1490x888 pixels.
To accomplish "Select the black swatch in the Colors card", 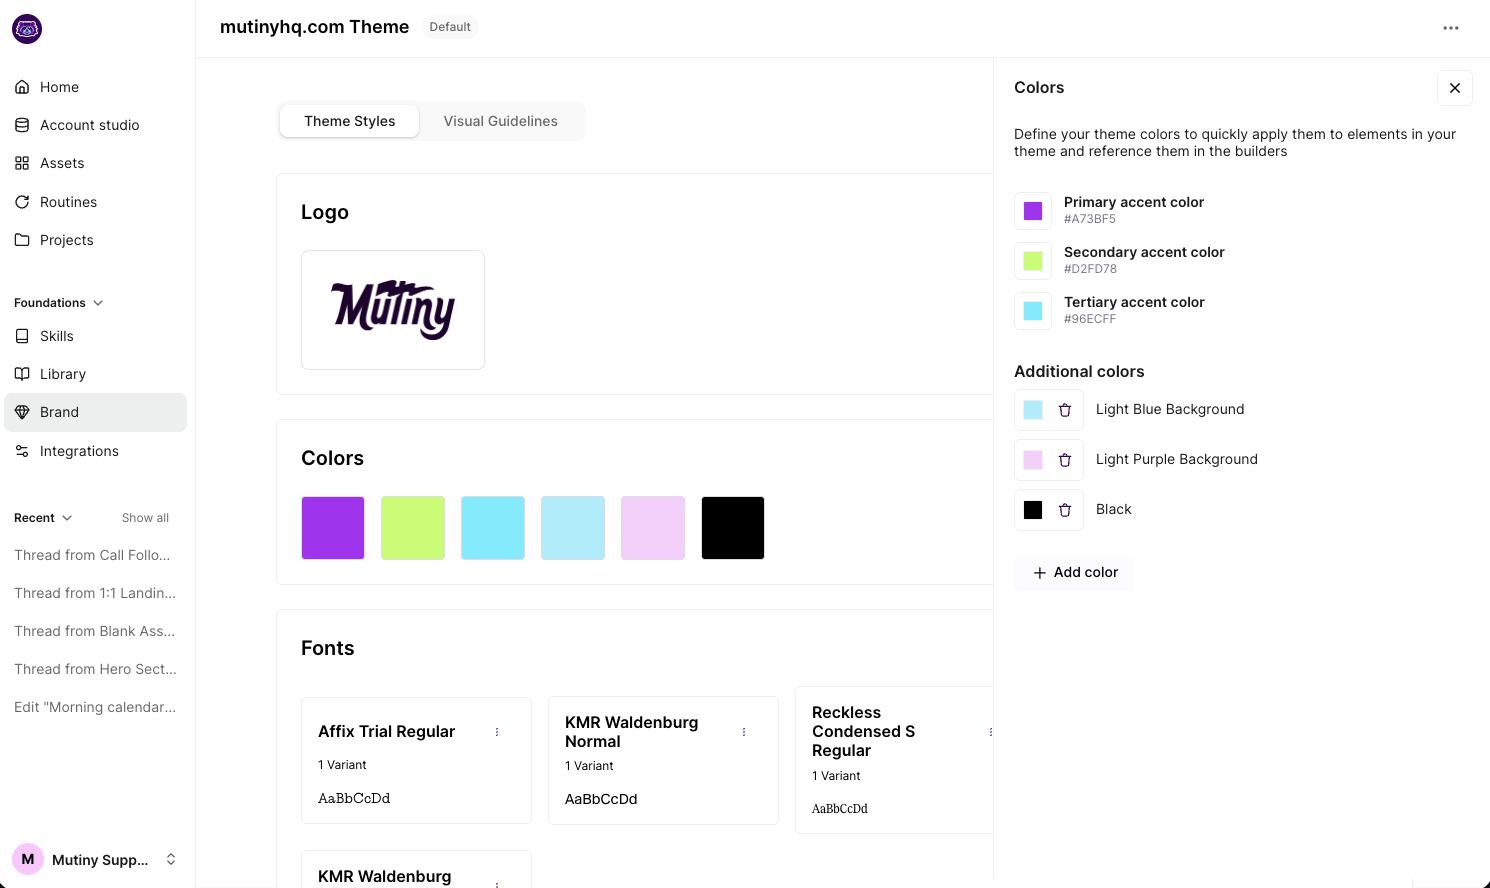I will [x=733, y=528].
